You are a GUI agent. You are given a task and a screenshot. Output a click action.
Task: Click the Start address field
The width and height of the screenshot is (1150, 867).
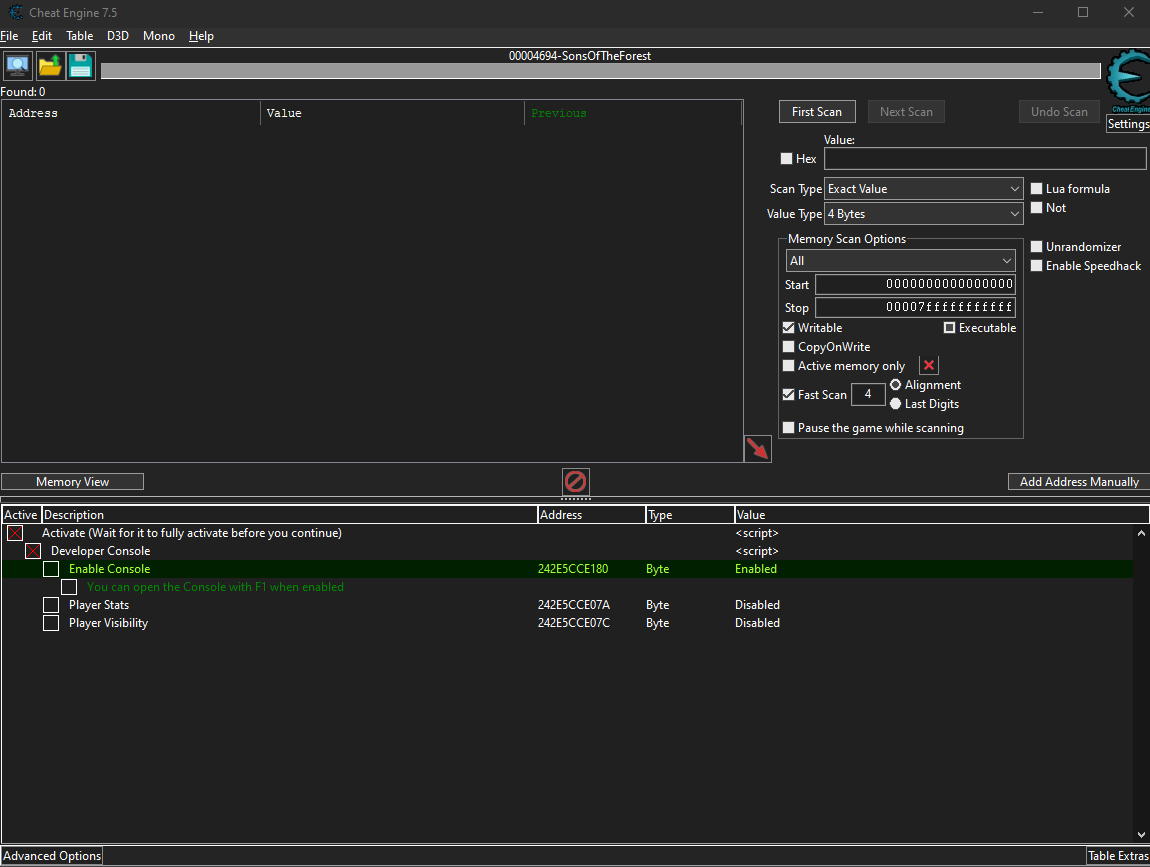[x=915, y=284]
